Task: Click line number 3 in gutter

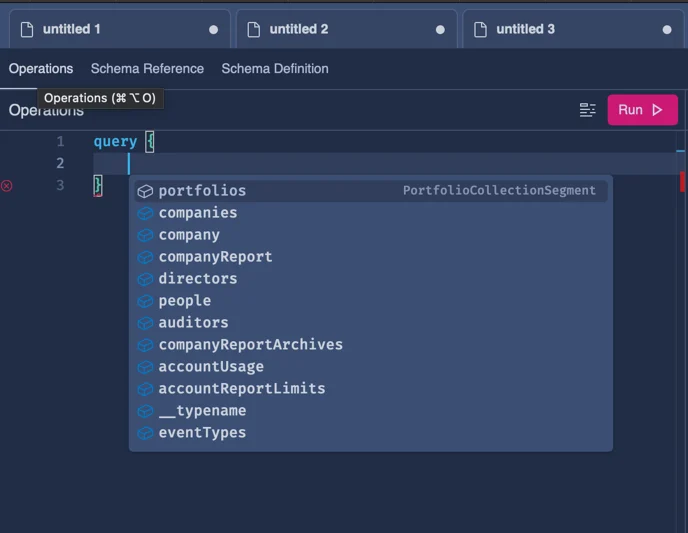Action: (60, 185)
